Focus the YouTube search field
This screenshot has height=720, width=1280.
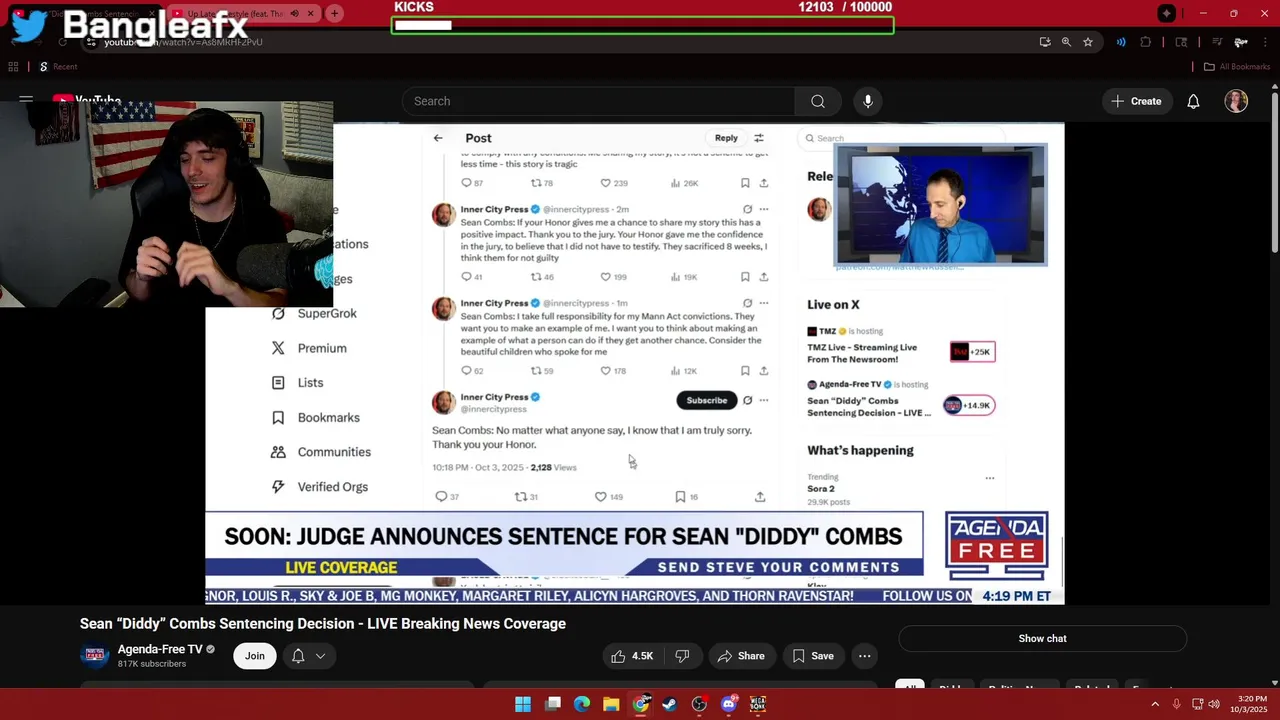[x=598, y=101]
